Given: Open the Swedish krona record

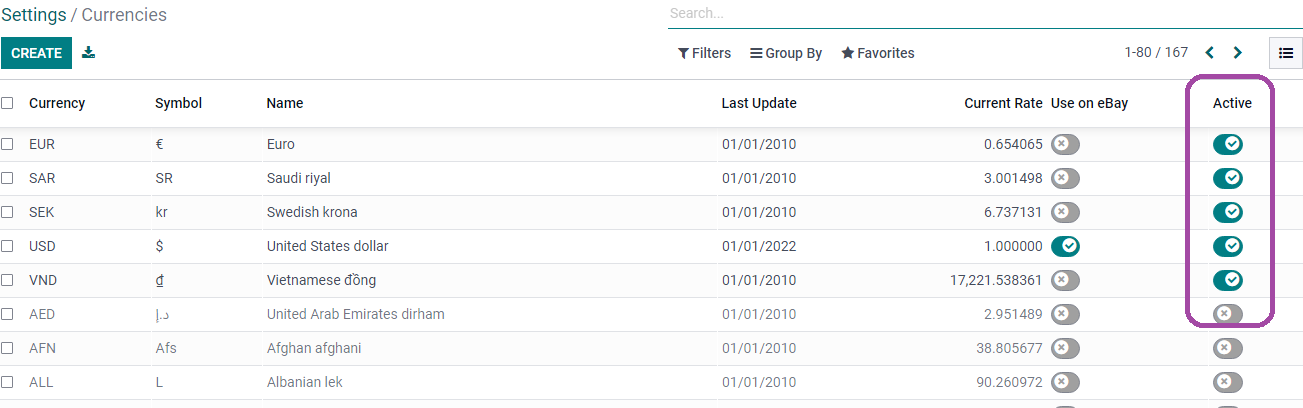Looking at the screenshot, I should (x=312, y=212).
